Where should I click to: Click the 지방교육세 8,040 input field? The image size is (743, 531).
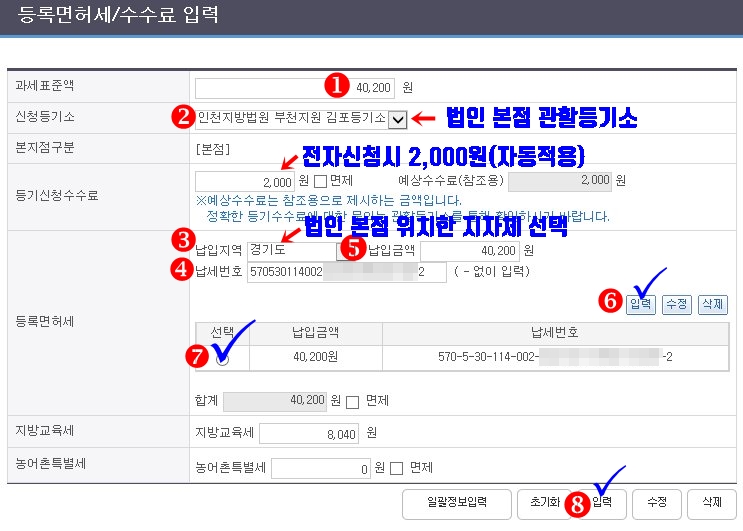click(309, 433)
